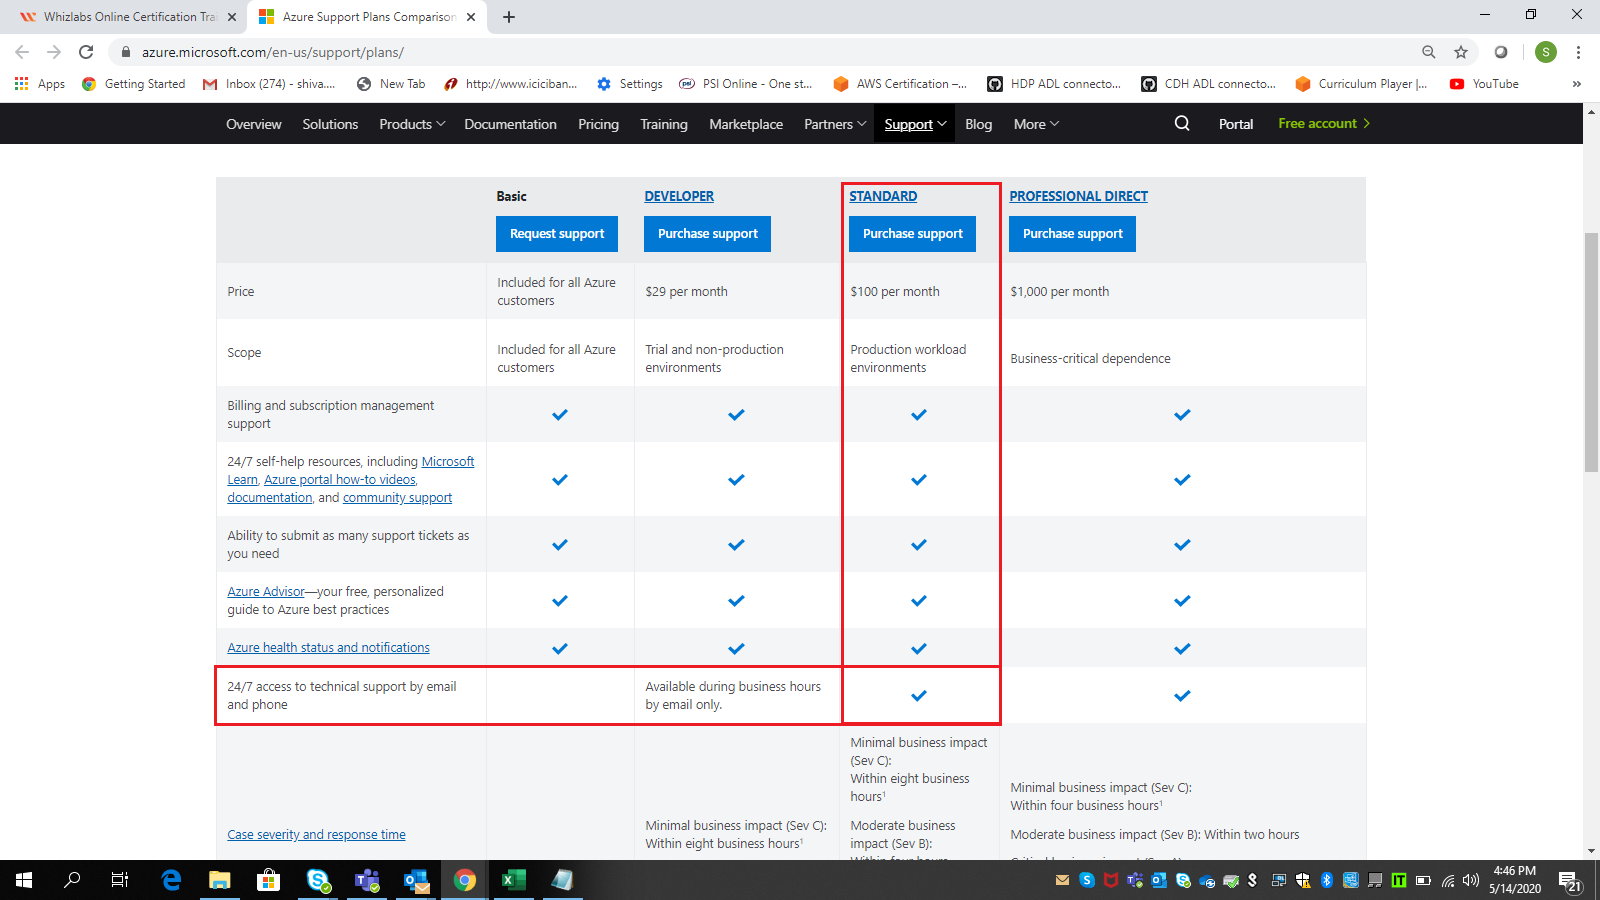
Task: Expand the More dropdown menu
Action: [x=1036, y=124]
